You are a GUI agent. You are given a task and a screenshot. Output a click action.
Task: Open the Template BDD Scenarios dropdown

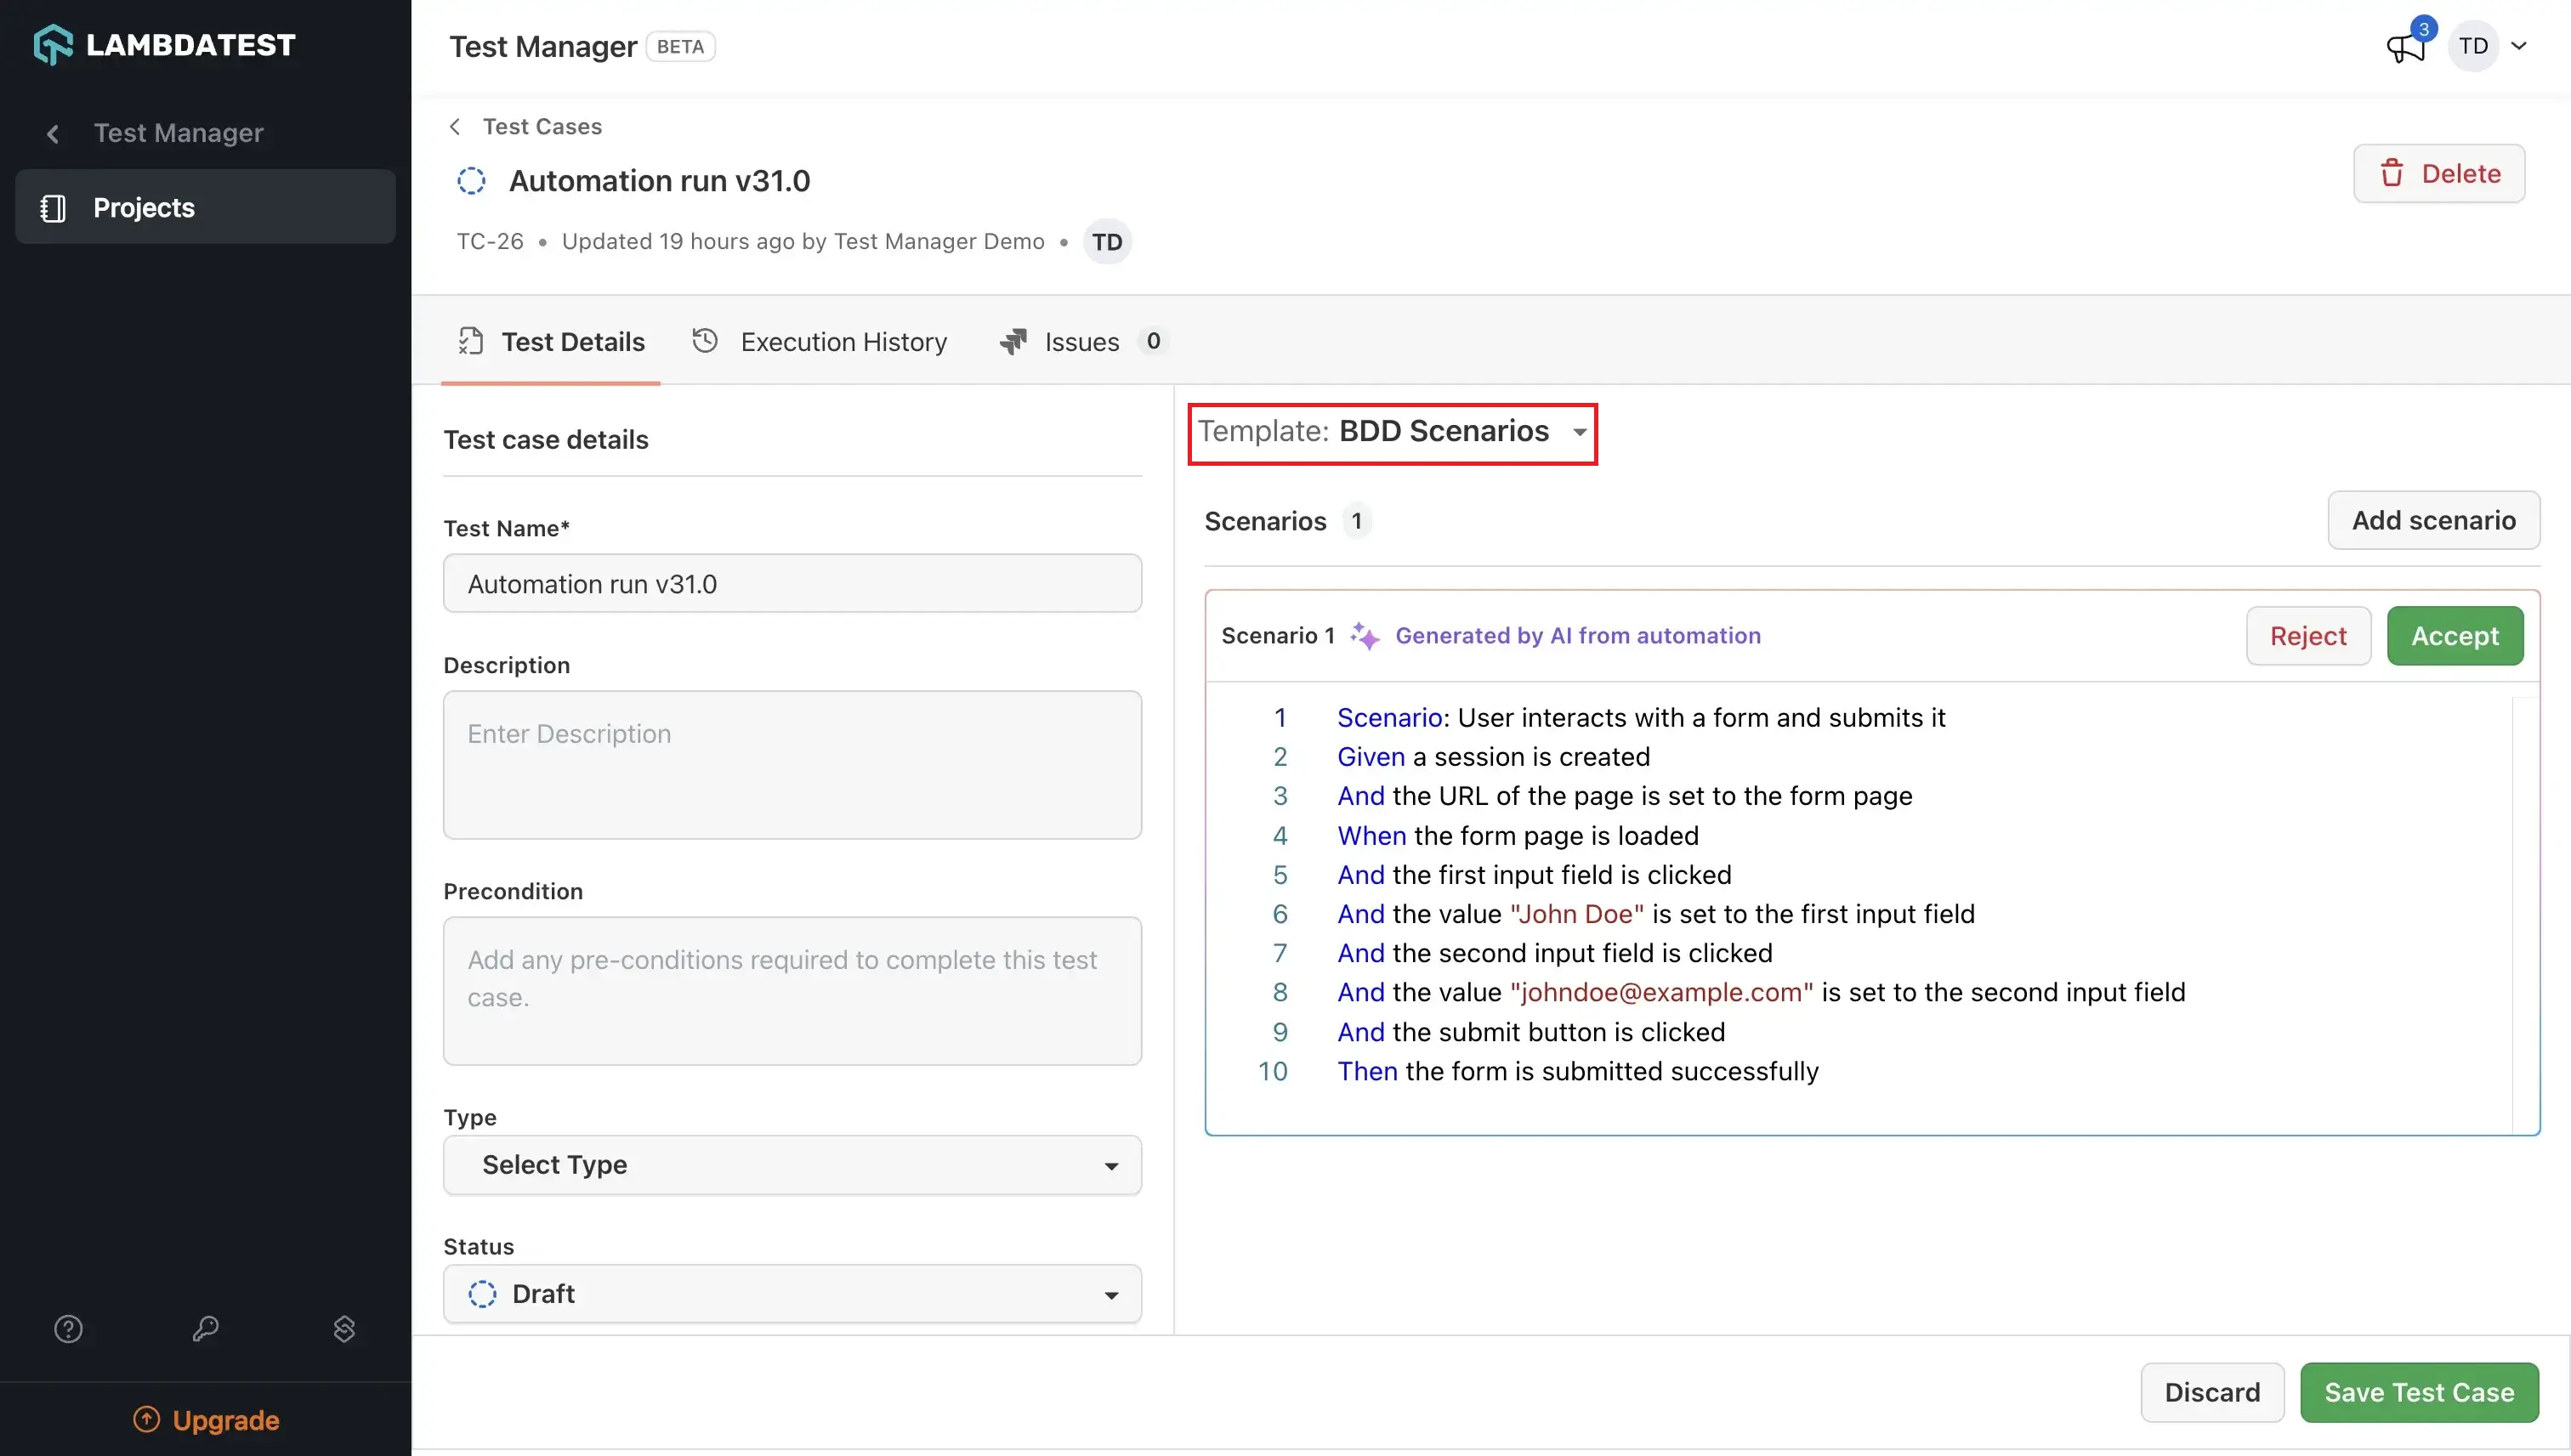click(1392, 433)
